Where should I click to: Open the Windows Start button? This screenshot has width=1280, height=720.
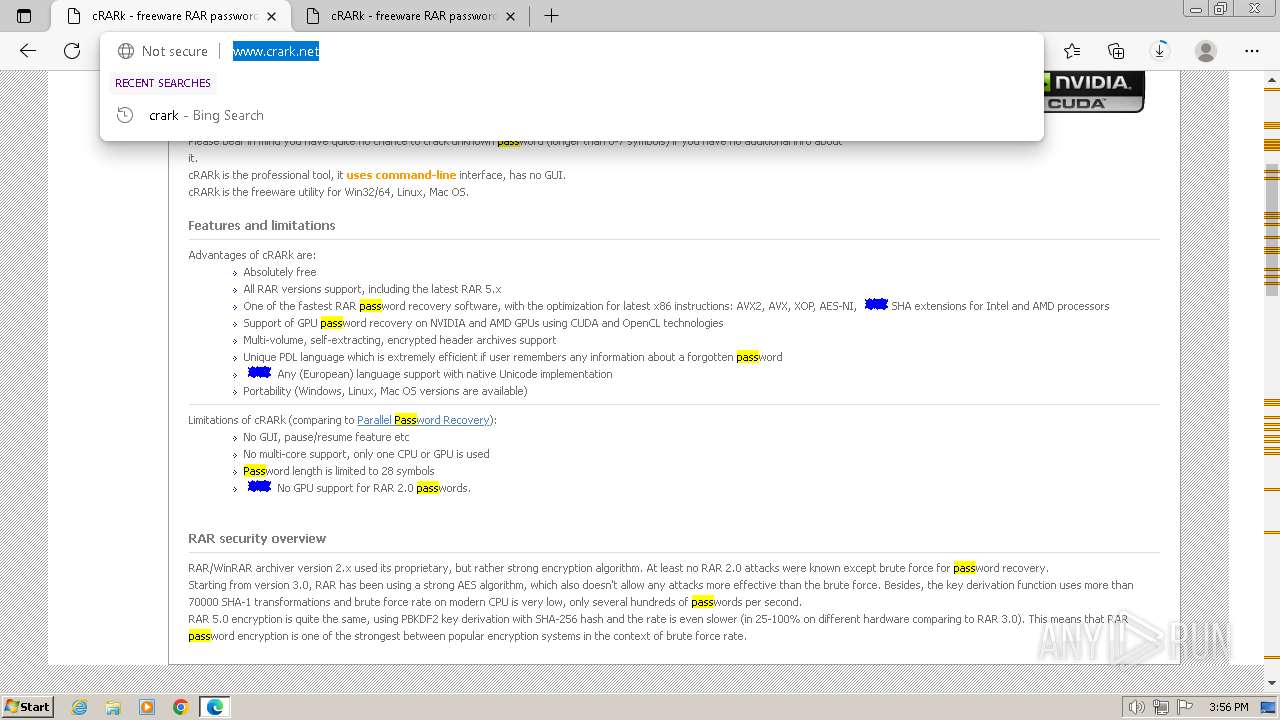[28, 706]
